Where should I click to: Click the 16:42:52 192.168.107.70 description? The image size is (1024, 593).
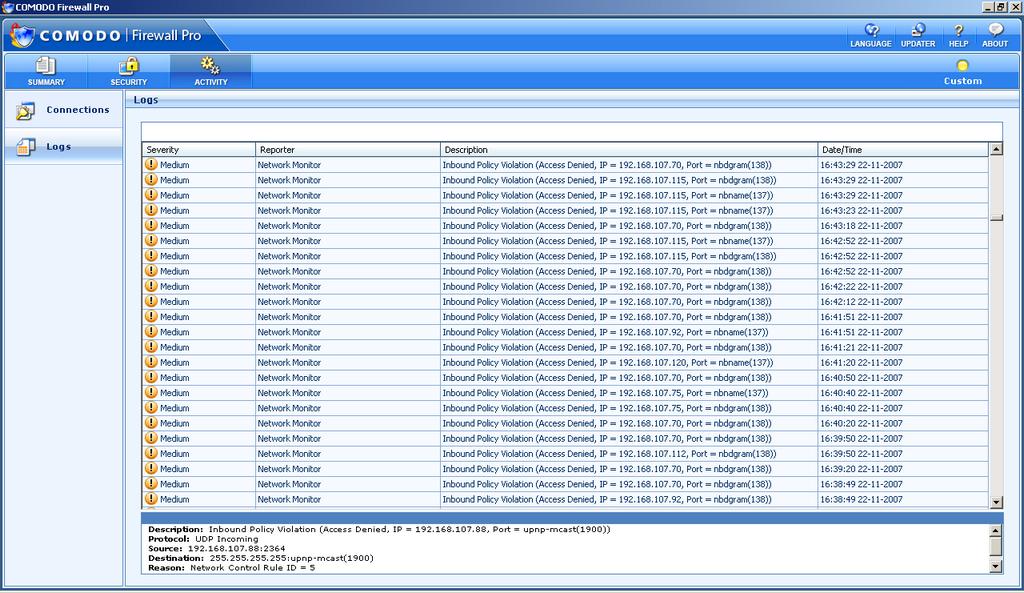(607, 272)
